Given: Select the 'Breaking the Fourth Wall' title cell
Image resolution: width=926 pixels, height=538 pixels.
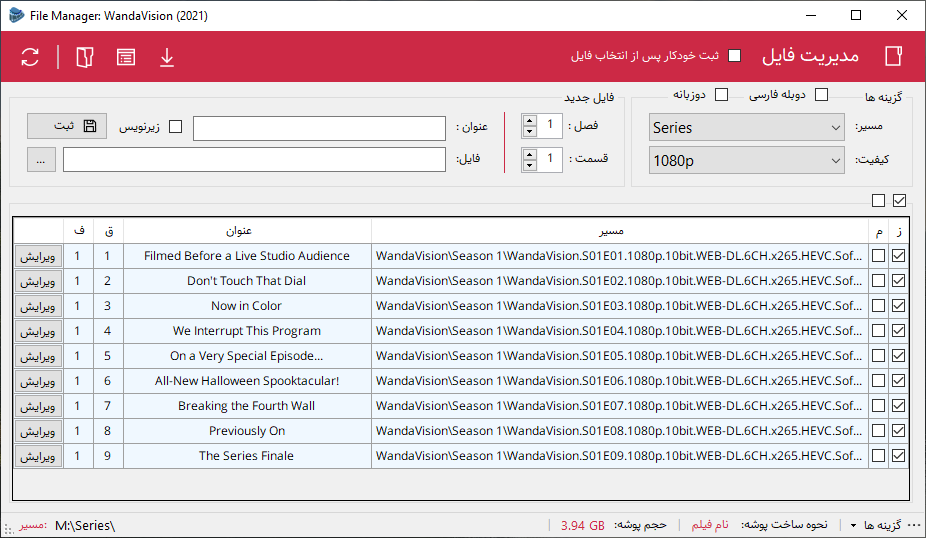Looking at the screenshot, I should coord(247,406).
